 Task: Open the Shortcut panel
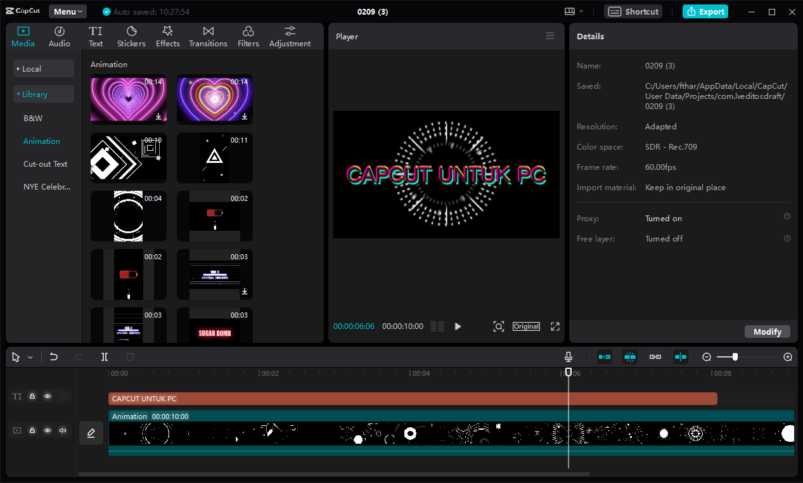(x=633, y=11)
